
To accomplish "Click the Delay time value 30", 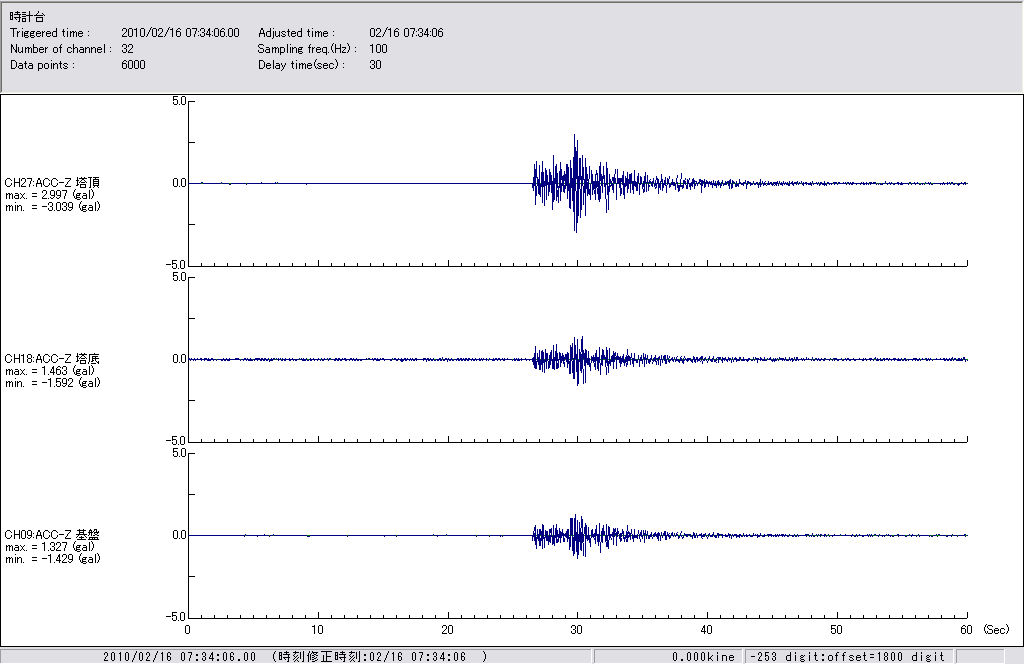I will [375, 65].
